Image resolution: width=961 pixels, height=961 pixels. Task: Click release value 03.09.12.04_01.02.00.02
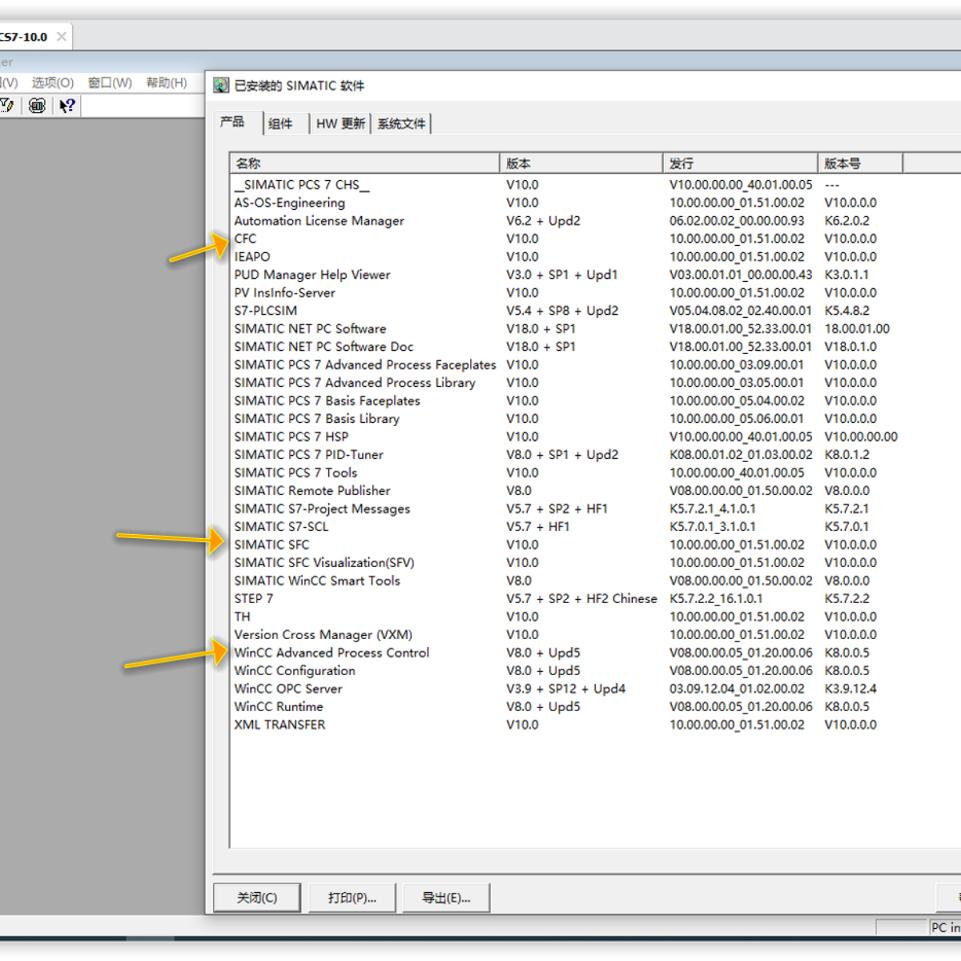pyautogui.click(x=737, y=689)
